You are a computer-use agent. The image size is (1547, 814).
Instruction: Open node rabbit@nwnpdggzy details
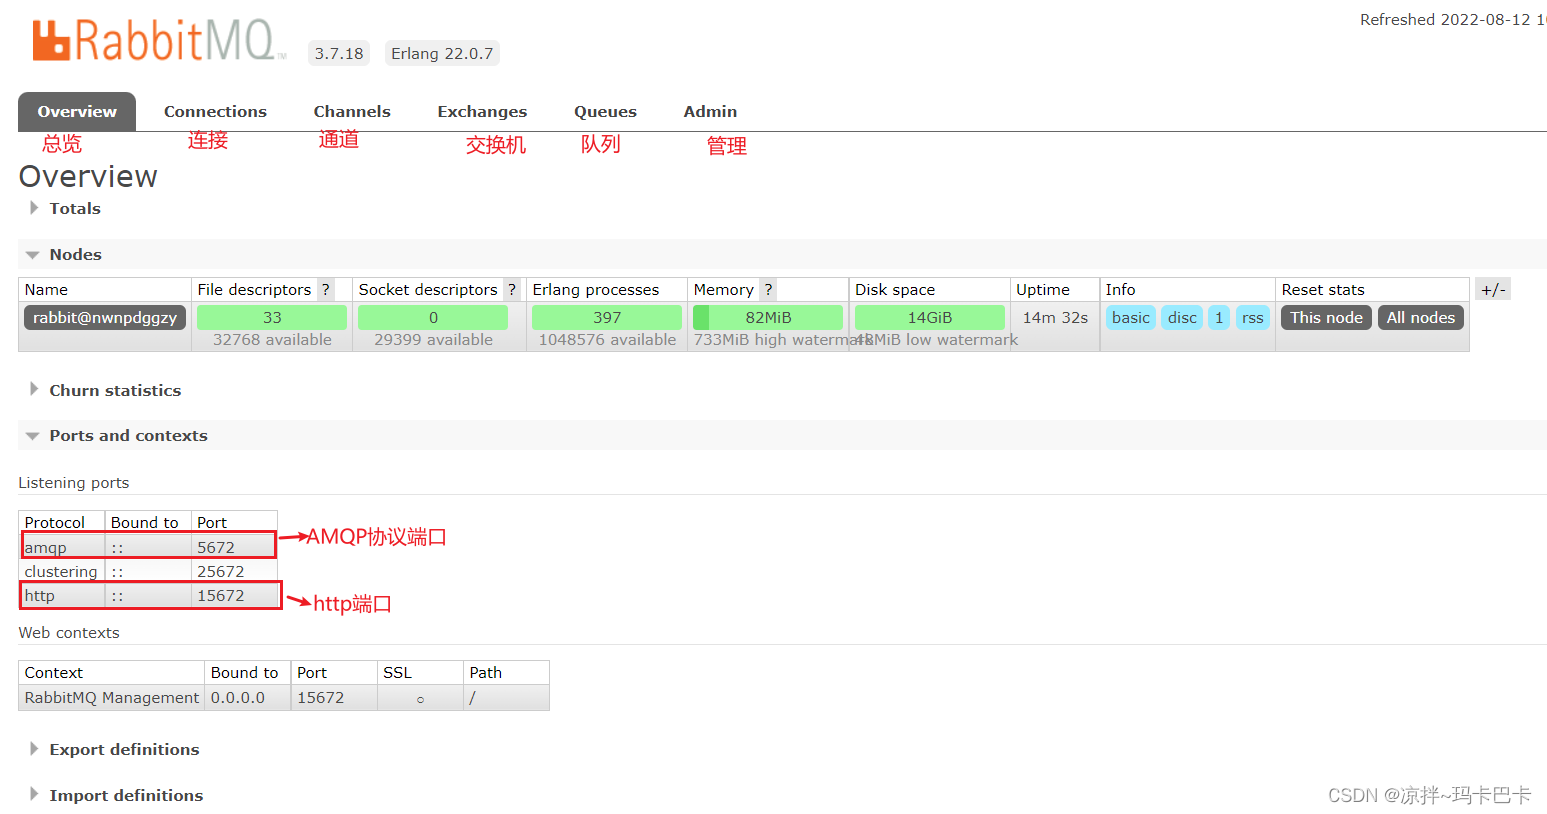point(105,318)
